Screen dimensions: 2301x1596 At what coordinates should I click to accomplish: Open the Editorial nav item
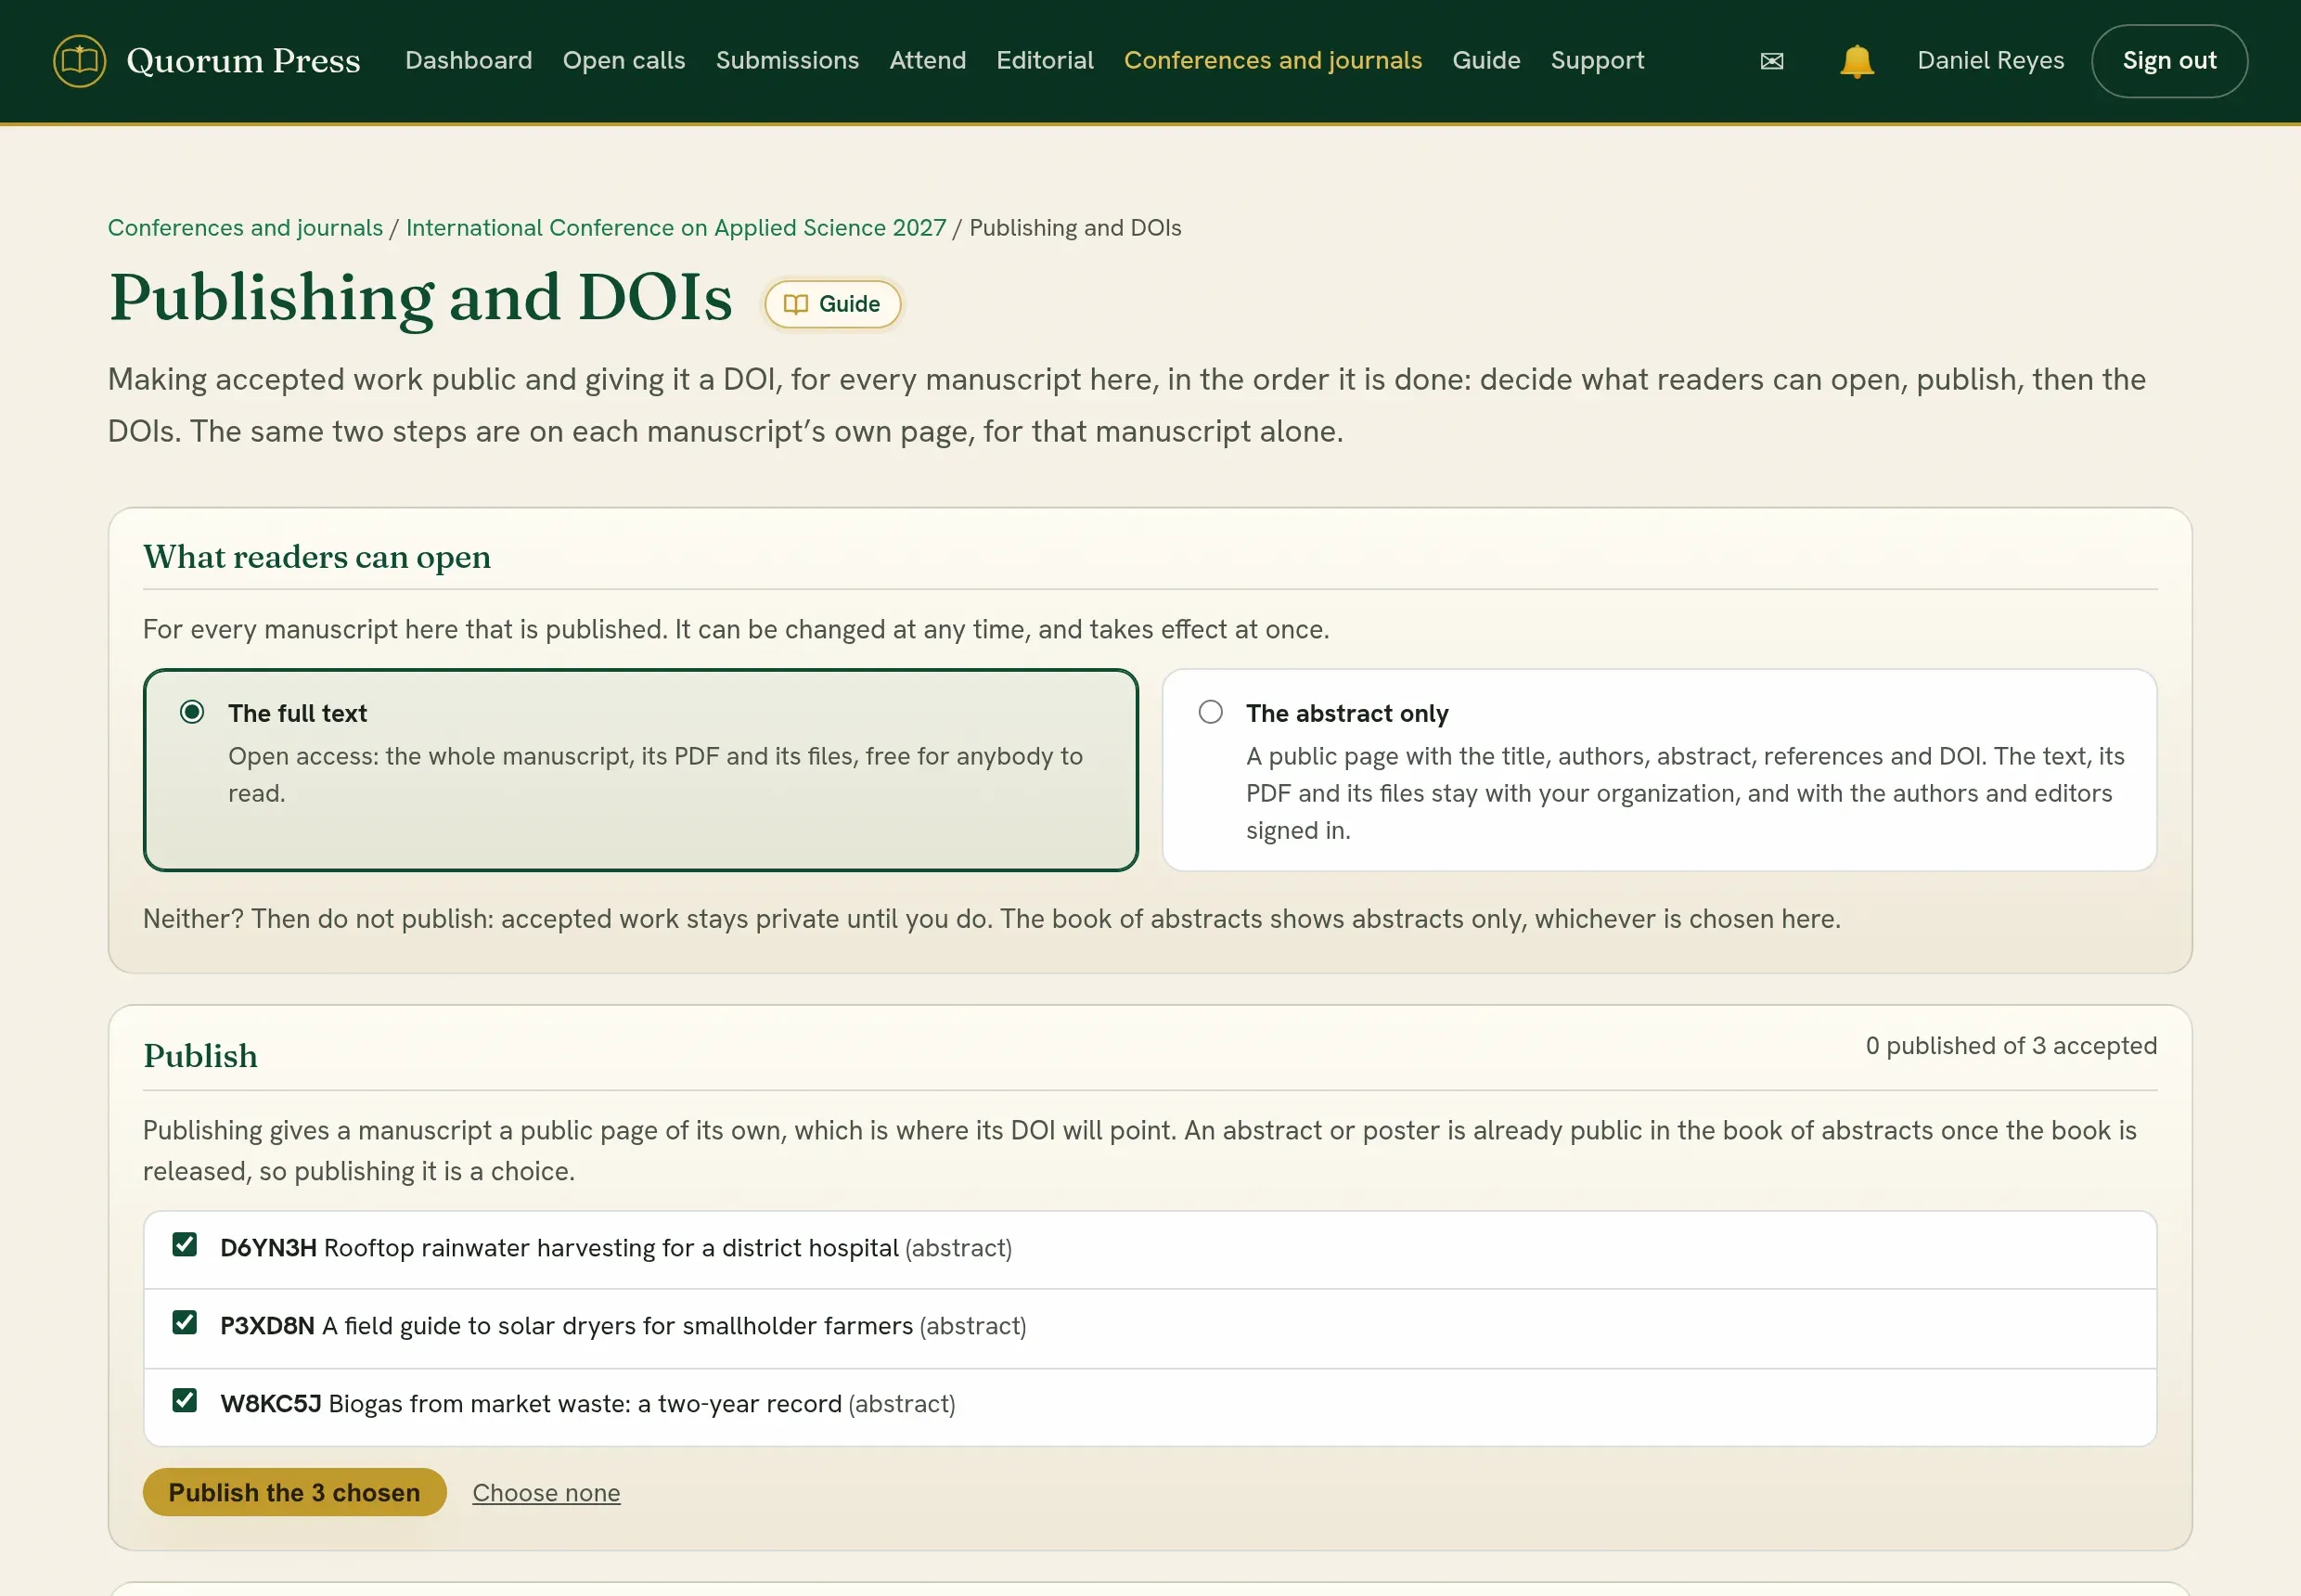pos(1045,60)
